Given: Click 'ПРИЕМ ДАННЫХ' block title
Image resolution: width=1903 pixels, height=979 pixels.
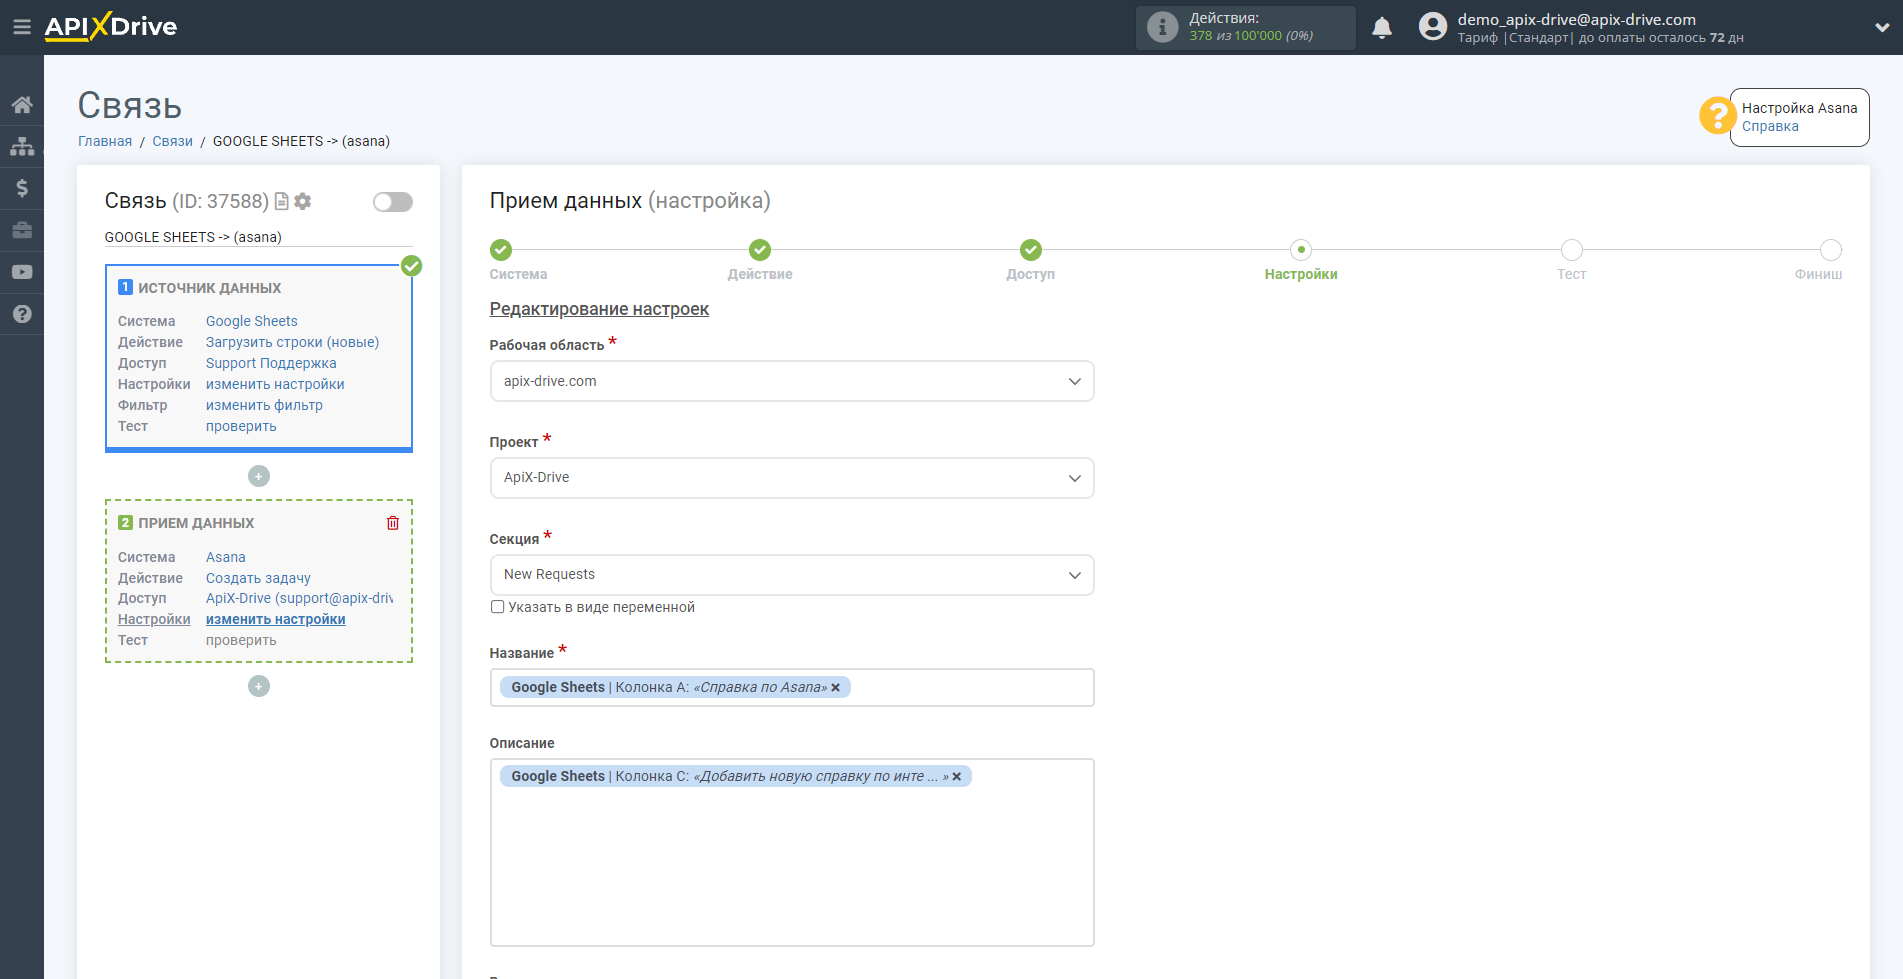Looking at the screenshot, I should click(196, 523).
